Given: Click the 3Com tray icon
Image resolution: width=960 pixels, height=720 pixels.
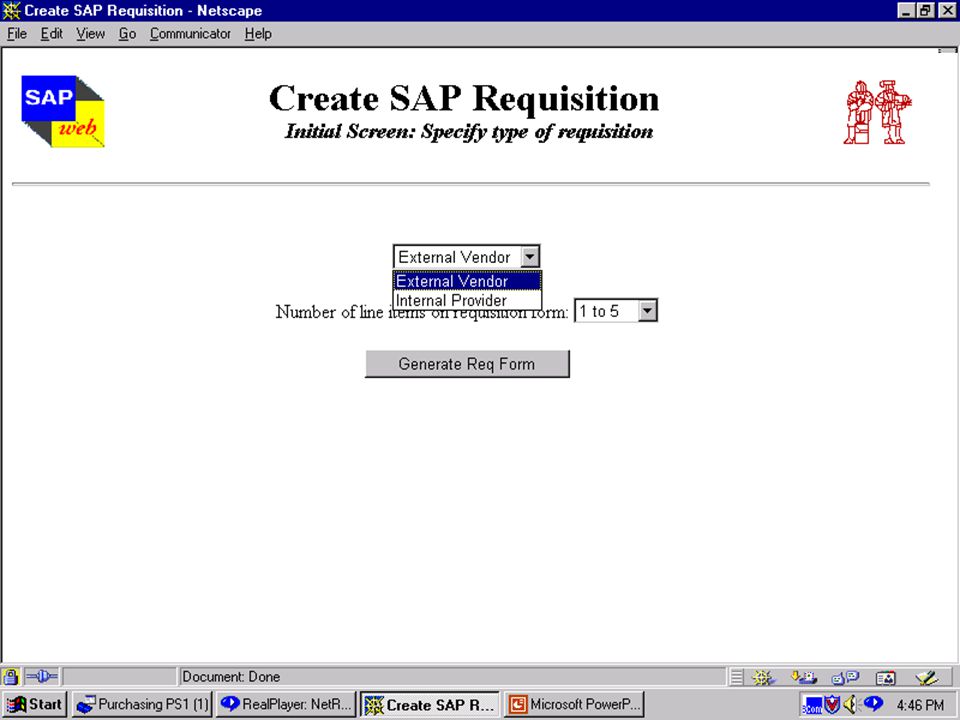Looking at the screenshot, I should [x=812, y=705].
